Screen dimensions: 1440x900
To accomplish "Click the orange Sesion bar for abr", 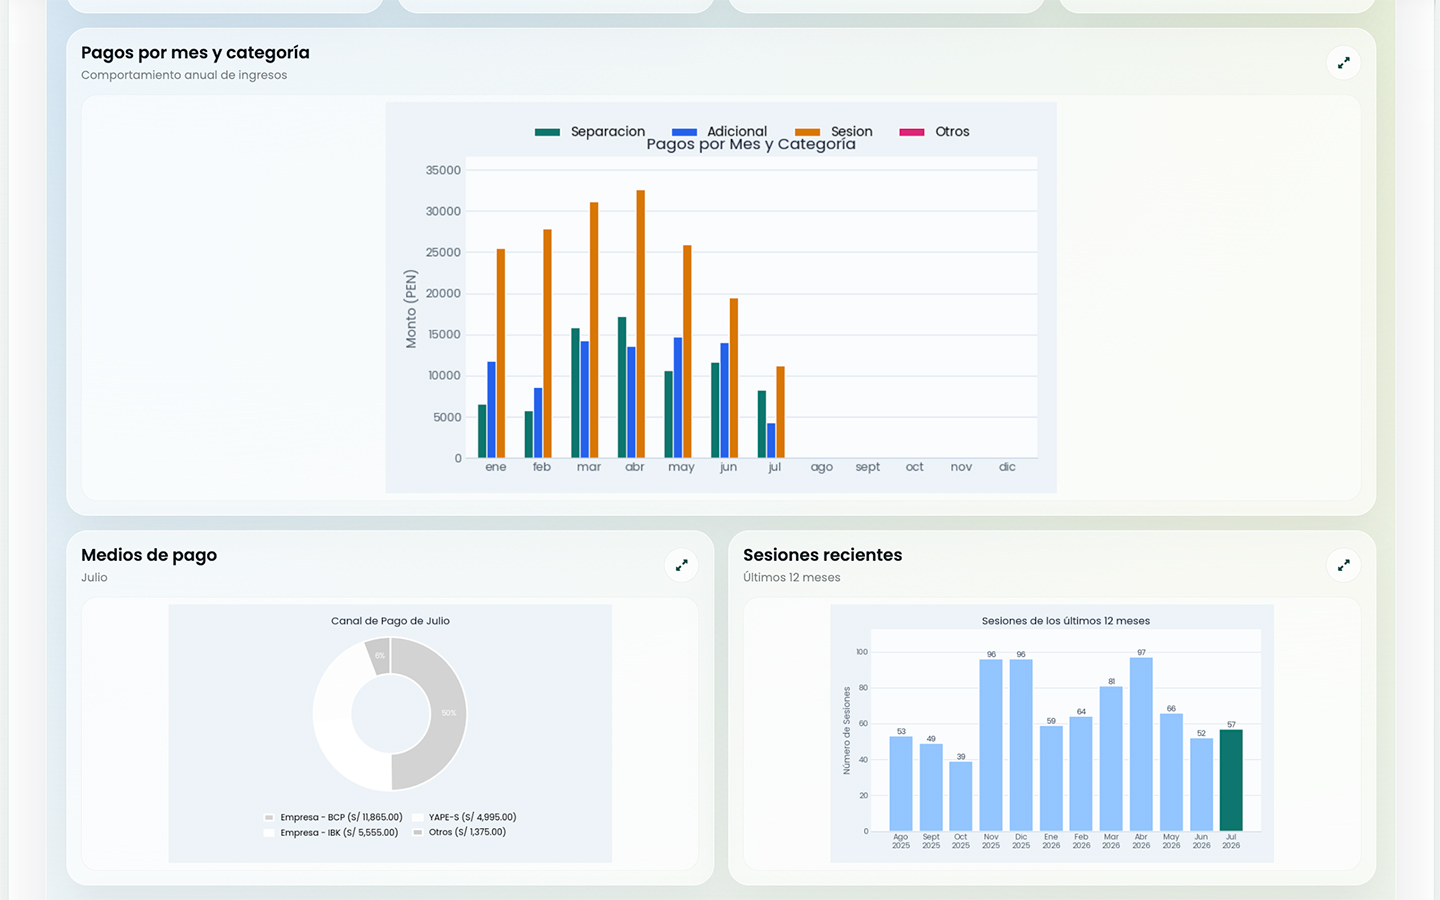I will [x=641, y=324].
